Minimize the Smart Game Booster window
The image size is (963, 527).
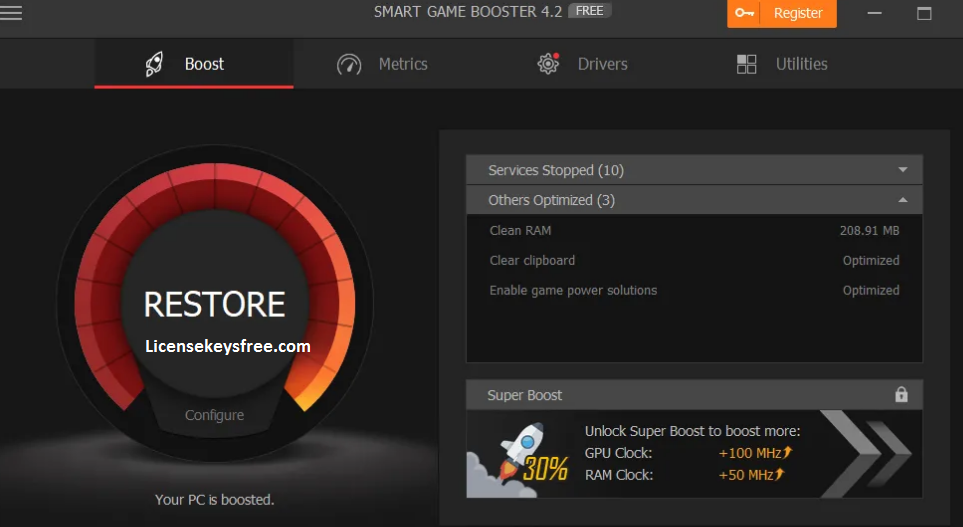tap(875, 13)
